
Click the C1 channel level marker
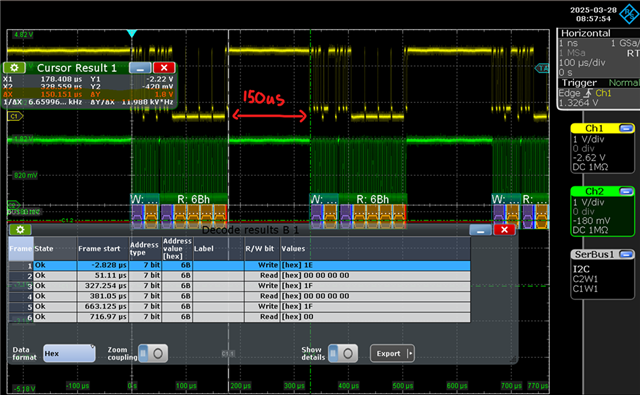pos(15,116)
